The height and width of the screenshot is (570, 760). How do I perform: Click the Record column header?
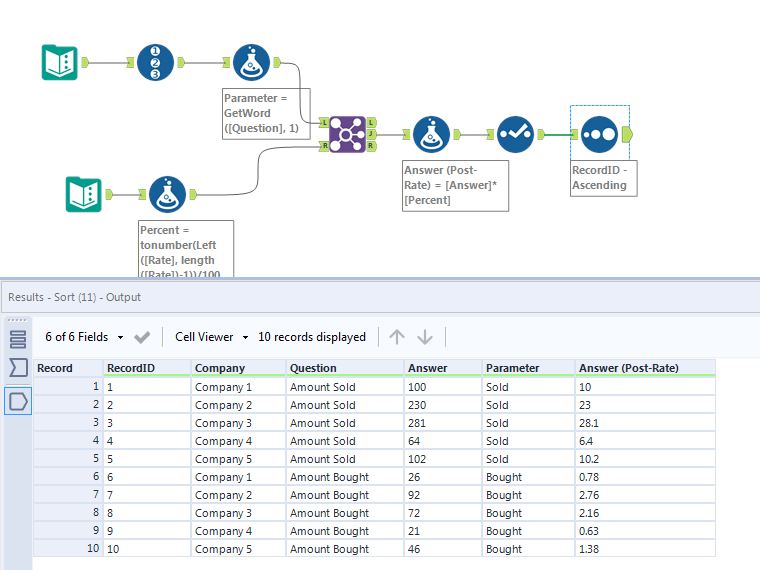point(68,368)
